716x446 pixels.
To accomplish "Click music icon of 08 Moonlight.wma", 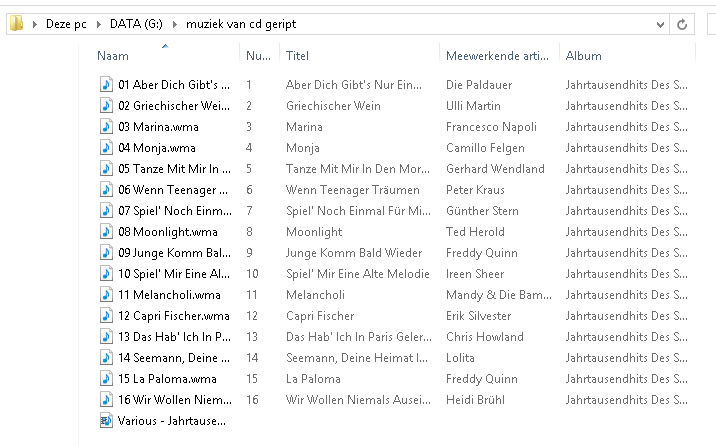I will coord(106,231).
